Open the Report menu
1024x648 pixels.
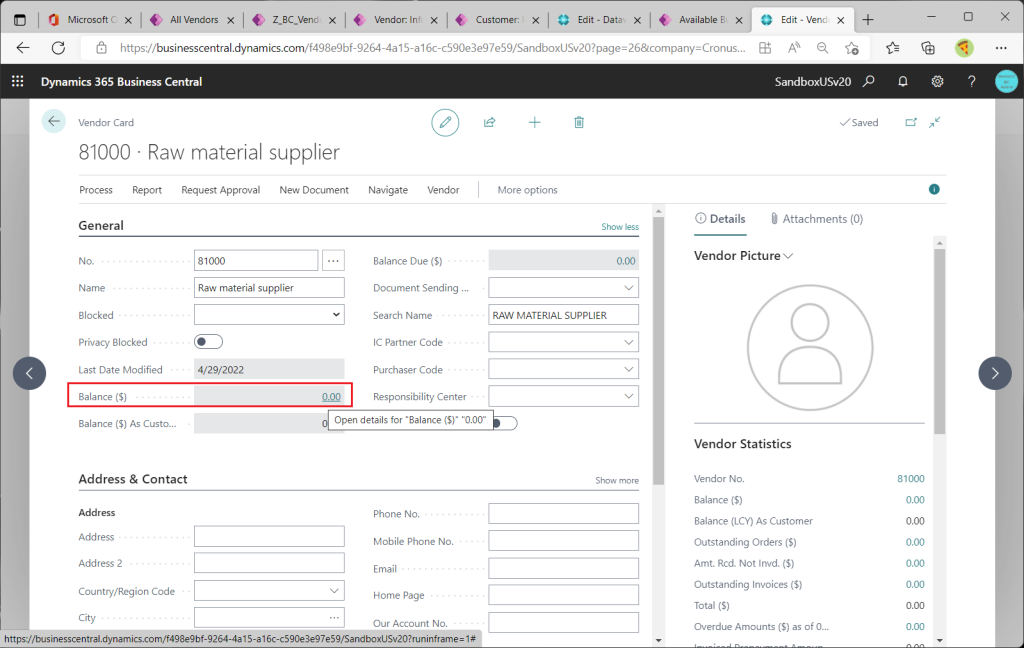[147, 190]
